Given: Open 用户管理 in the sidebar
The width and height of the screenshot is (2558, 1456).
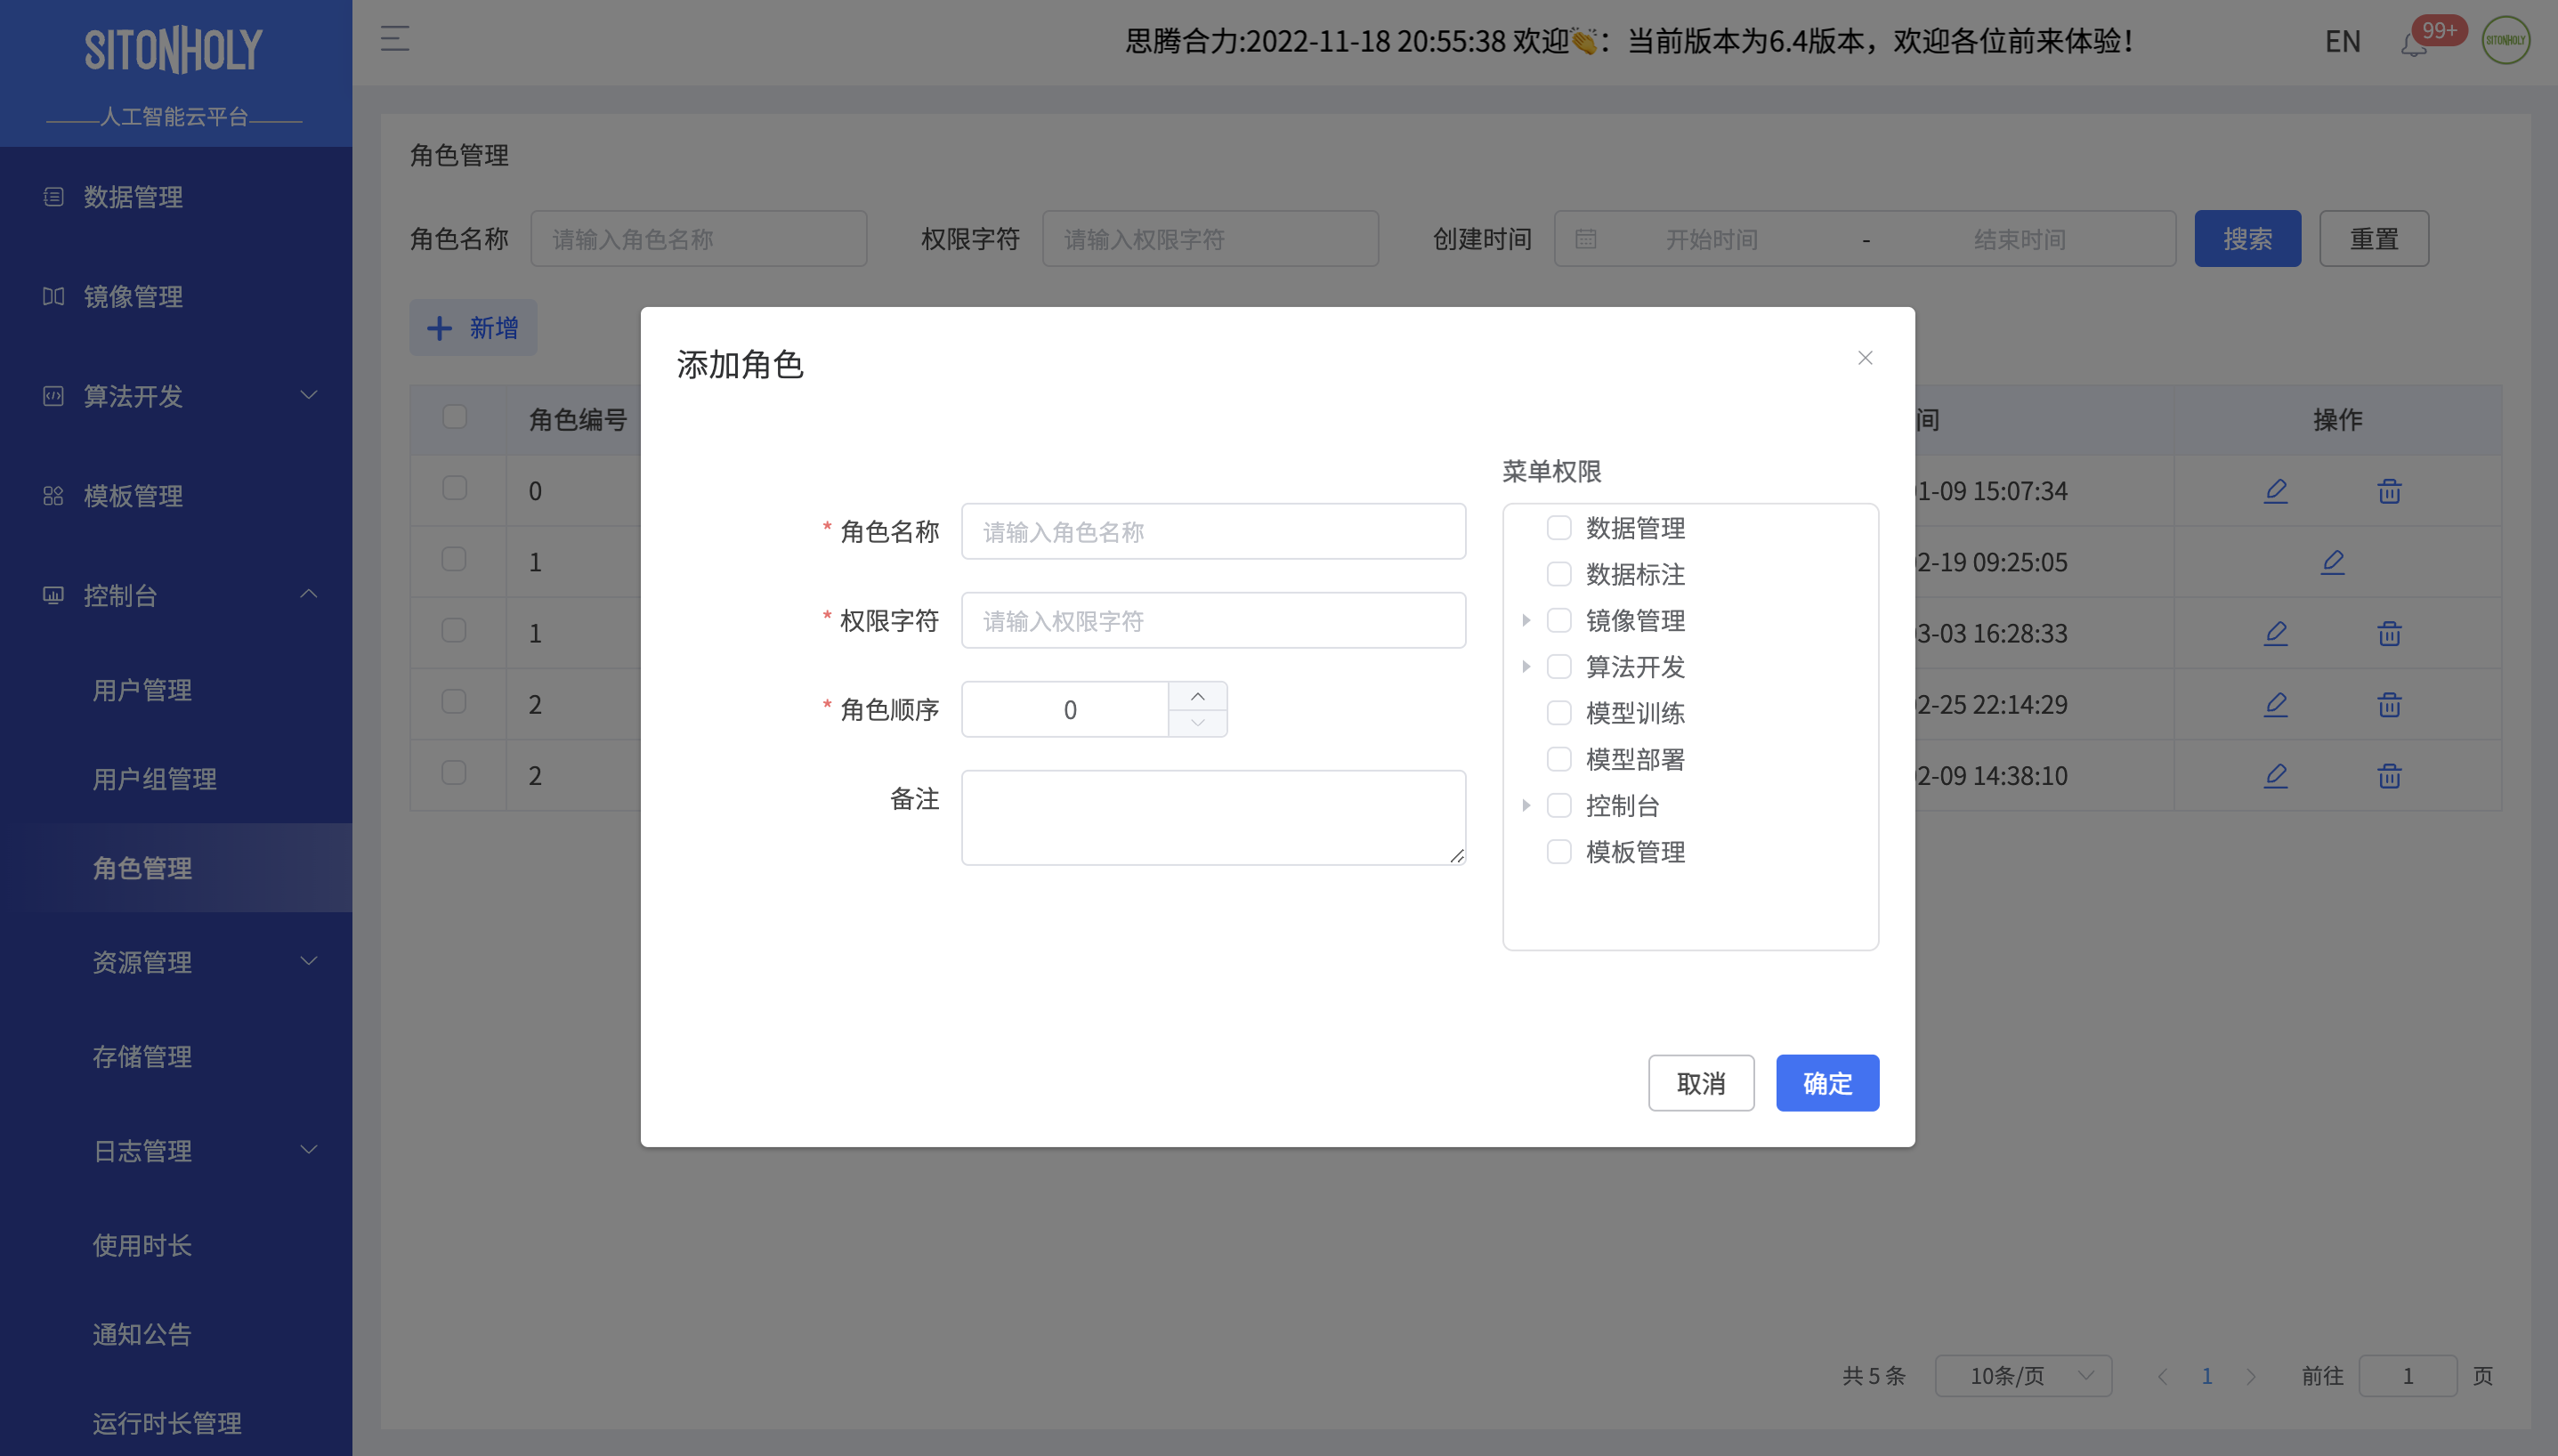Looking at the screenshot, I should [142, 690].
